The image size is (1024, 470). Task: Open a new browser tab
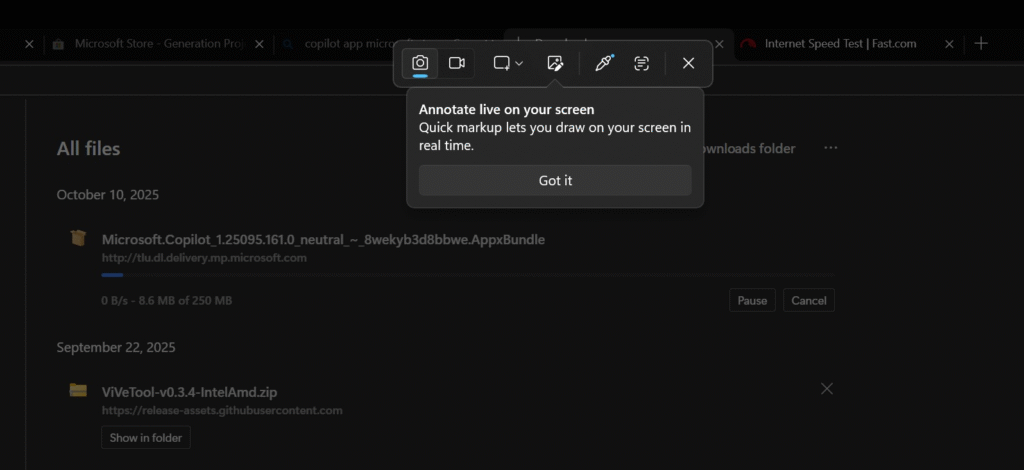[981, 44]
